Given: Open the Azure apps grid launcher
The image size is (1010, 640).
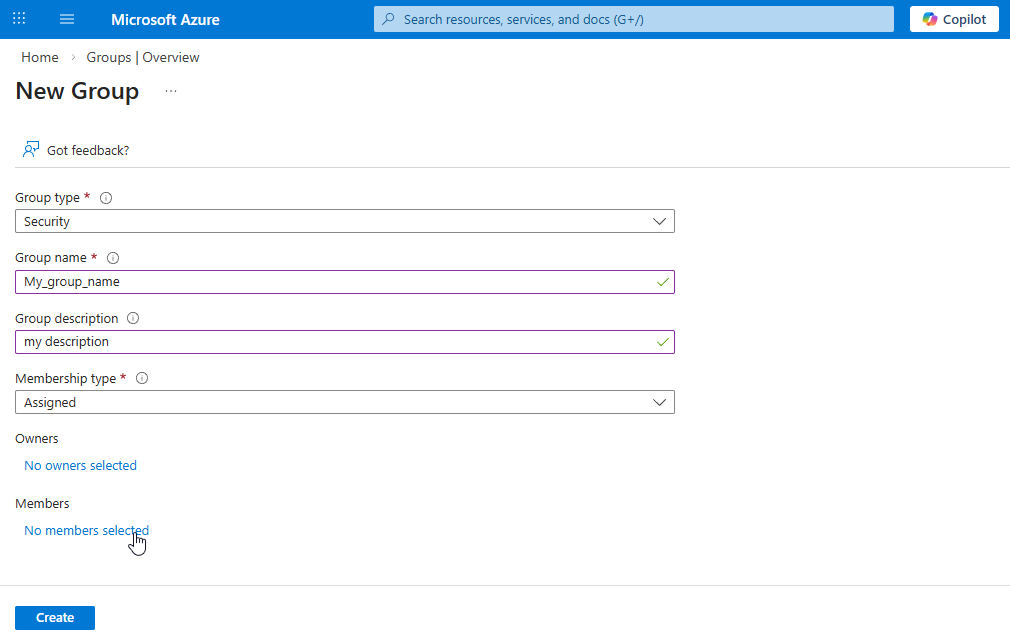Looking at the screenshot, I should (19, 19).
